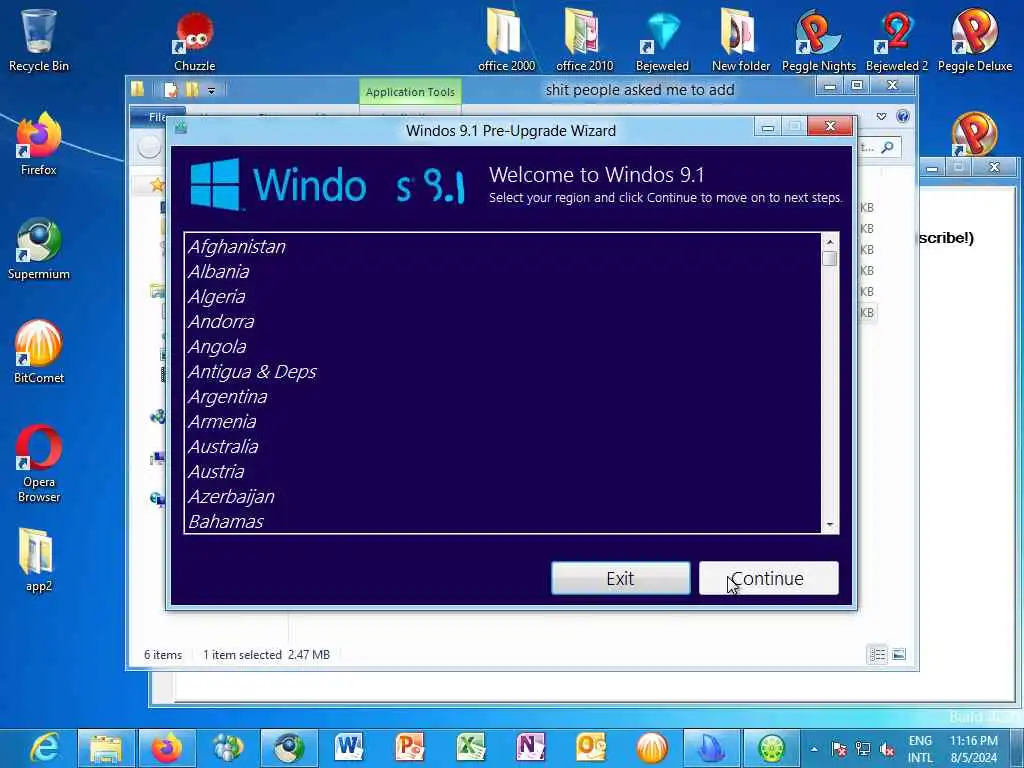Open Internet Explorer from the taskbar
The image size is (1024, 768).
[x=46, y=748]
